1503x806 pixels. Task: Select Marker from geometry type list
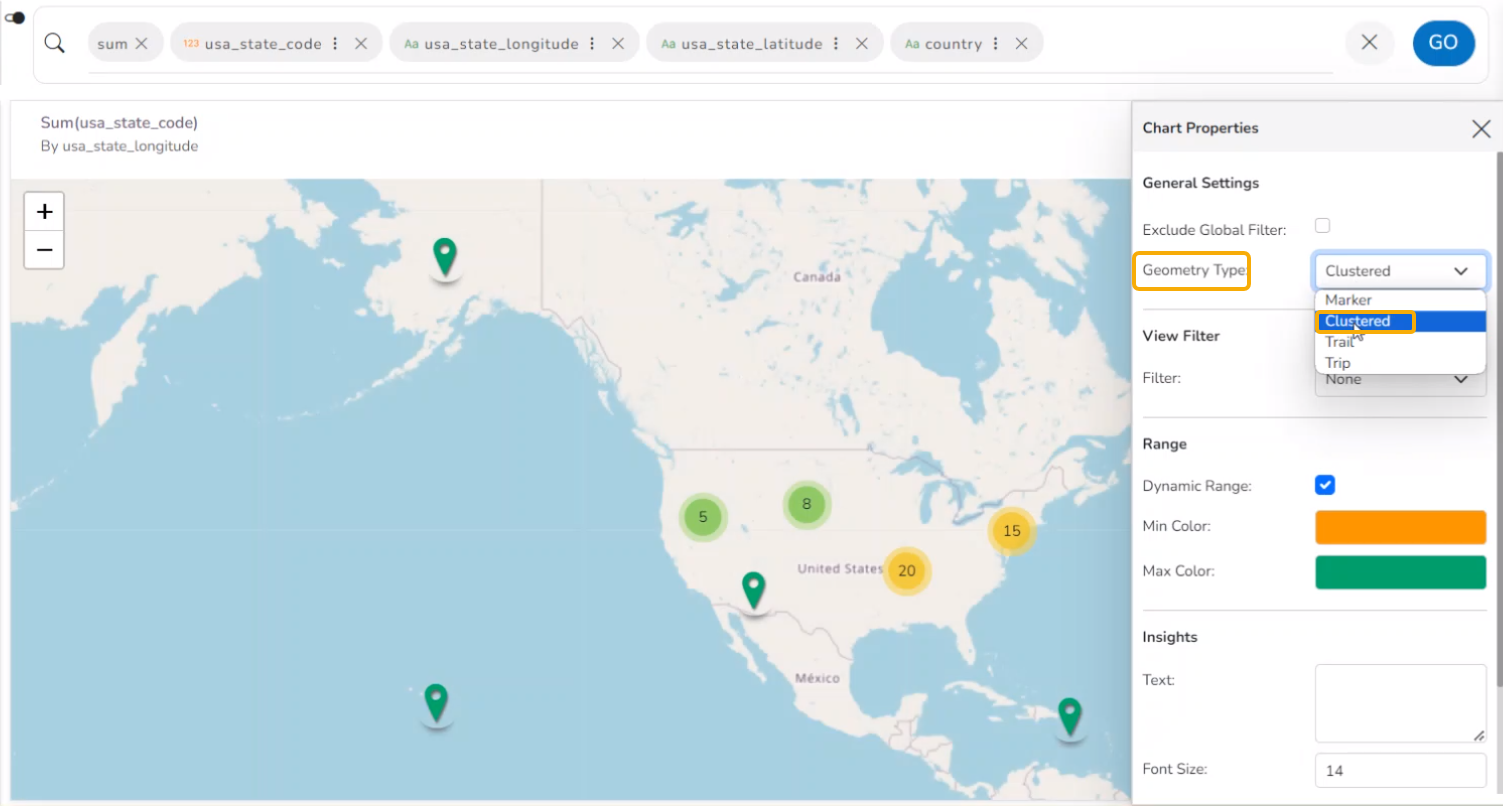(x=1348, y=300)
